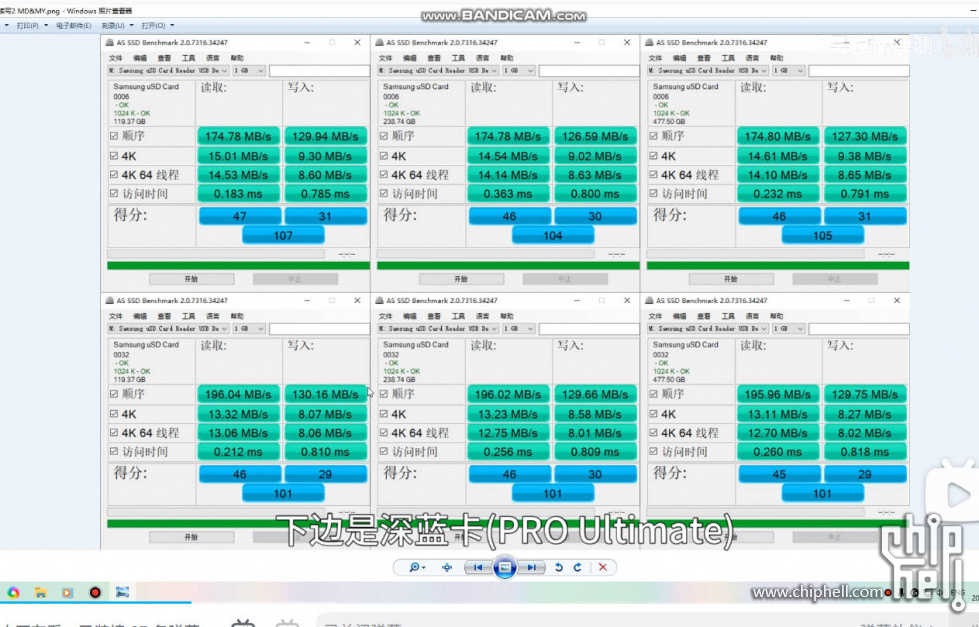Go to the previous photo

pyautogui.click(x=478, y=567)
